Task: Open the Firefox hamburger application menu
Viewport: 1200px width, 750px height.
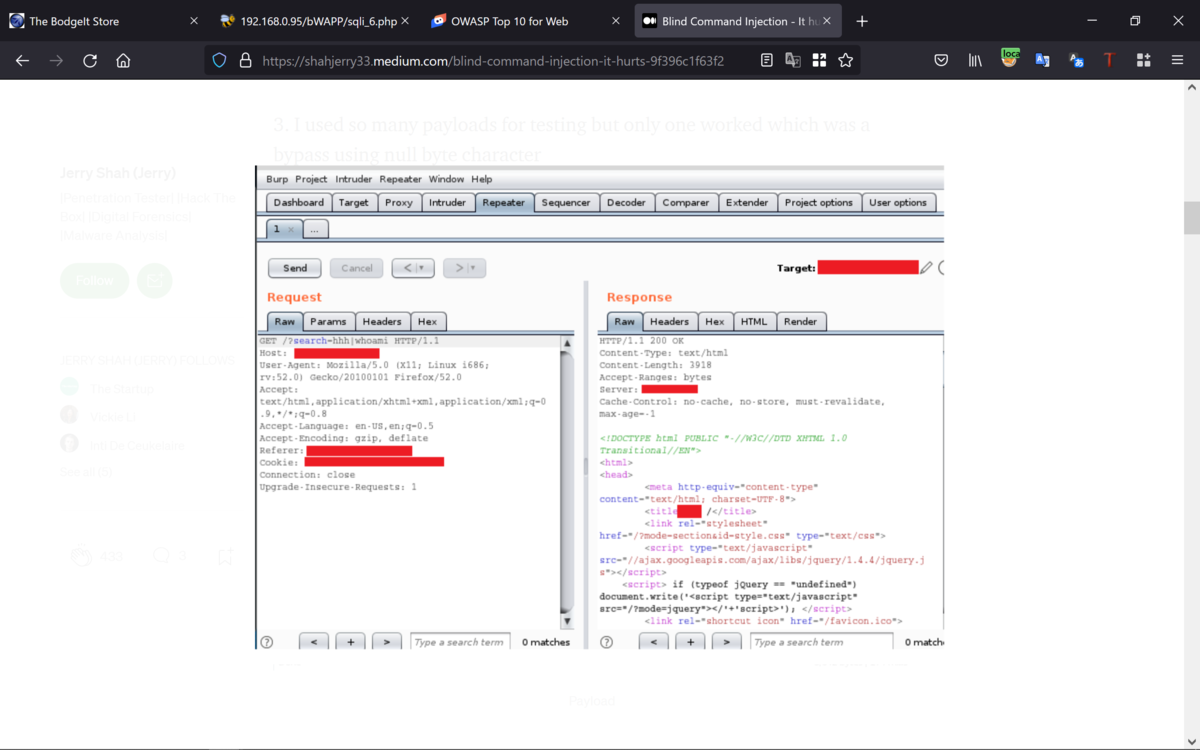Action: pyautogui.click(x=1177, y=60)
